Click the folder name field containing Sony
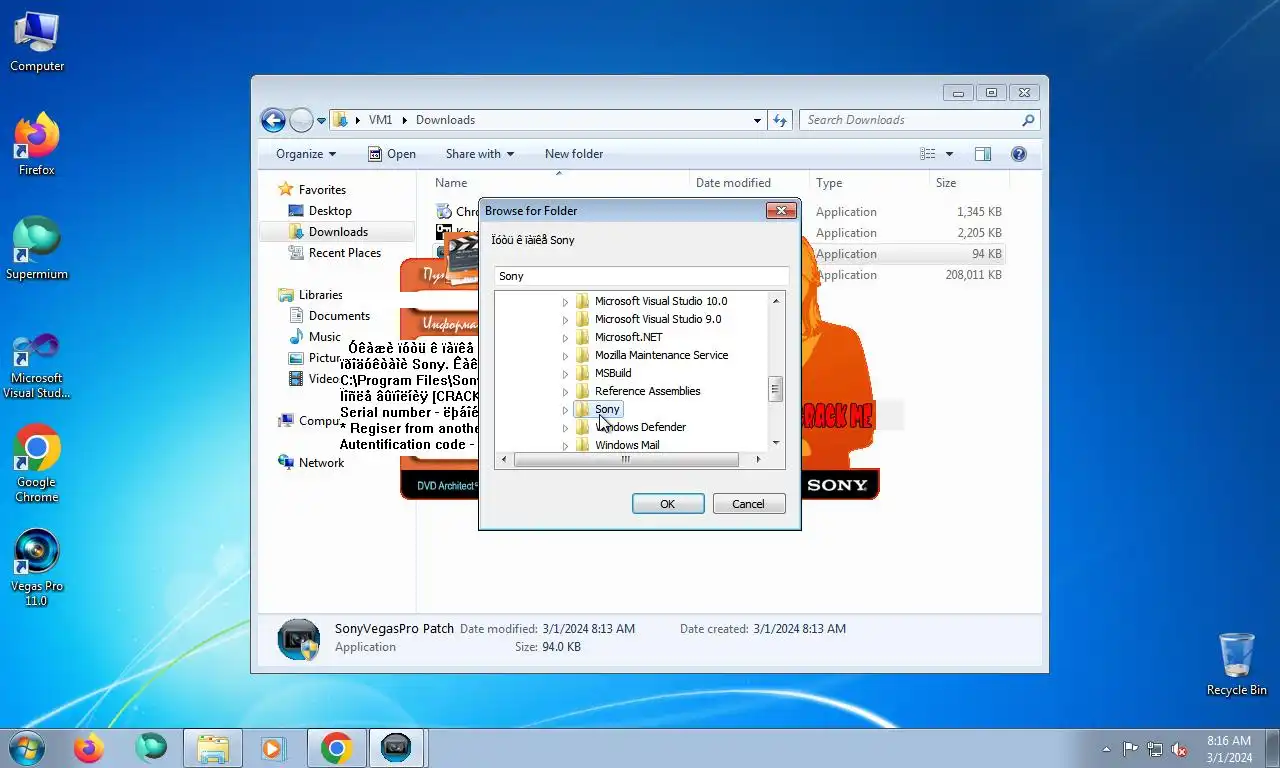The image size is (1280, 768). (641, 276)
